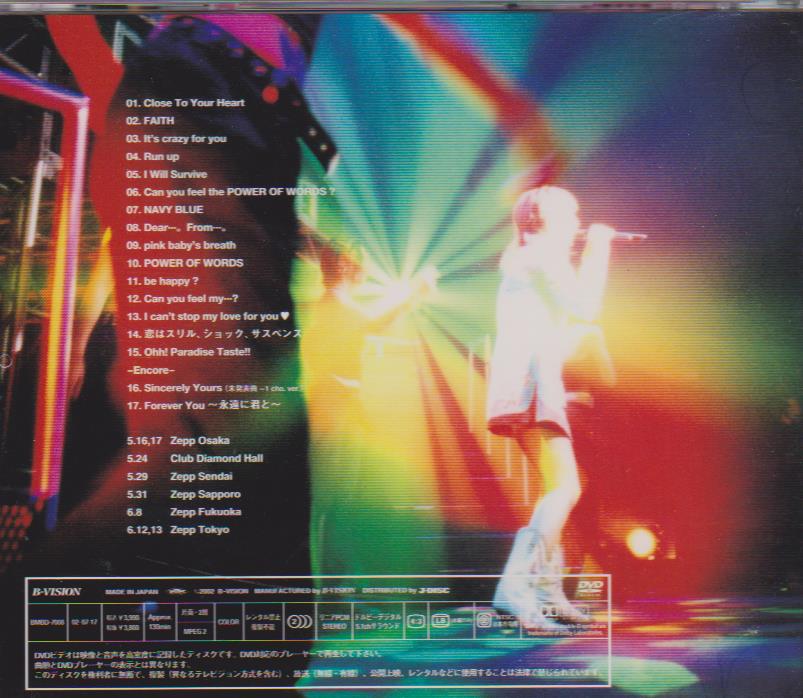Viewport: 803px width, 698px height.
Task: Click the audio tracks disc icon
Action: point(299,622)
